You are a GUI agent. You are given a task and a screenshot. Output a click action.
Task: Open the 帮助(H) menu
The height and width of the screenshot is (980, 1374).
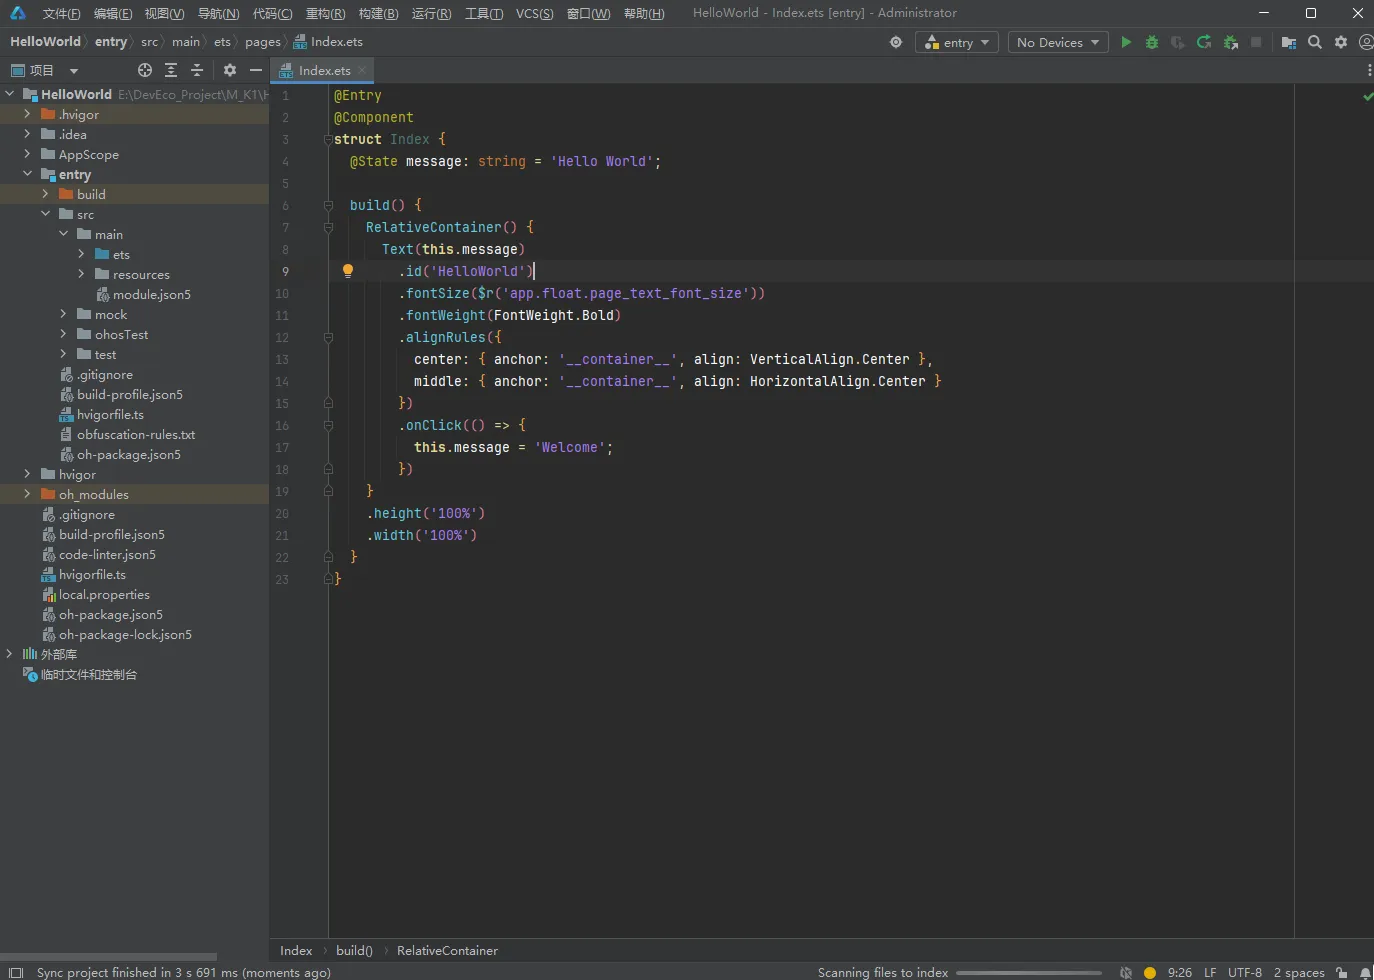[643, 13]
